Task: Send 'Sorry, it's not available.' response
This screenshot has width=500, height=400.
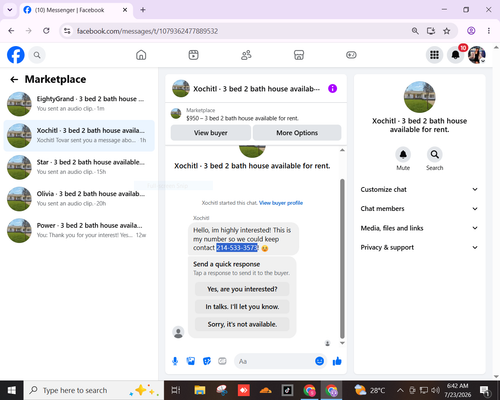Action: [x=242, y=324]
